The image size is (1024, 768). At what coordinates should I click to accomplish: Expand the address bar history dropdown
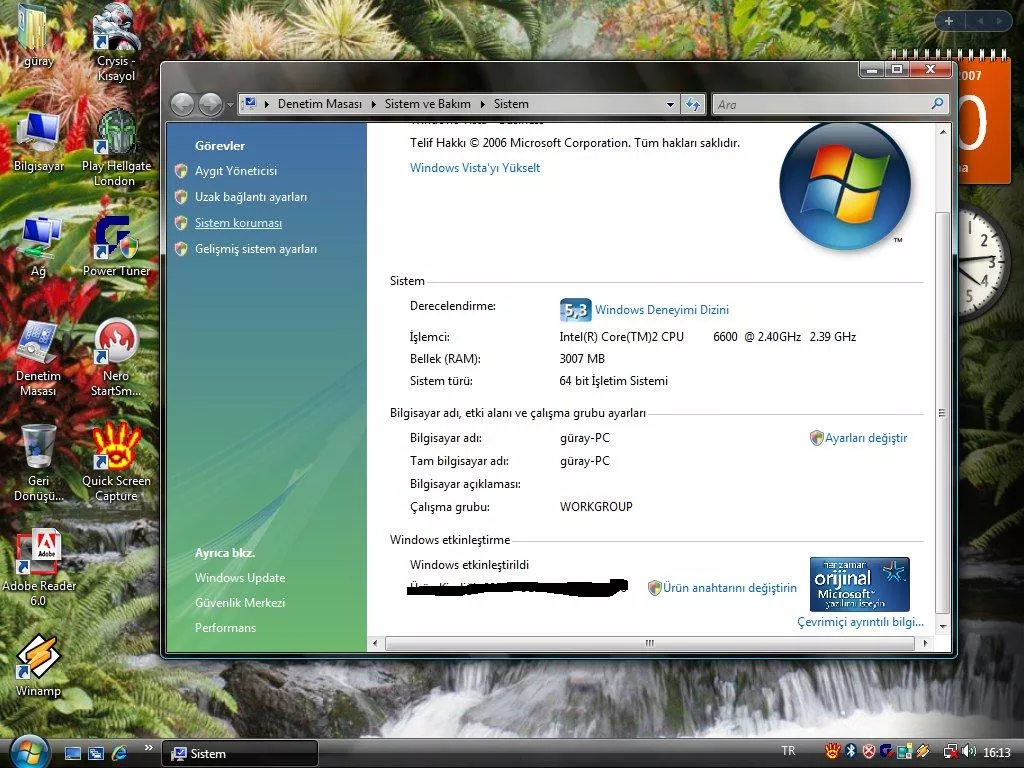[670, 104]
